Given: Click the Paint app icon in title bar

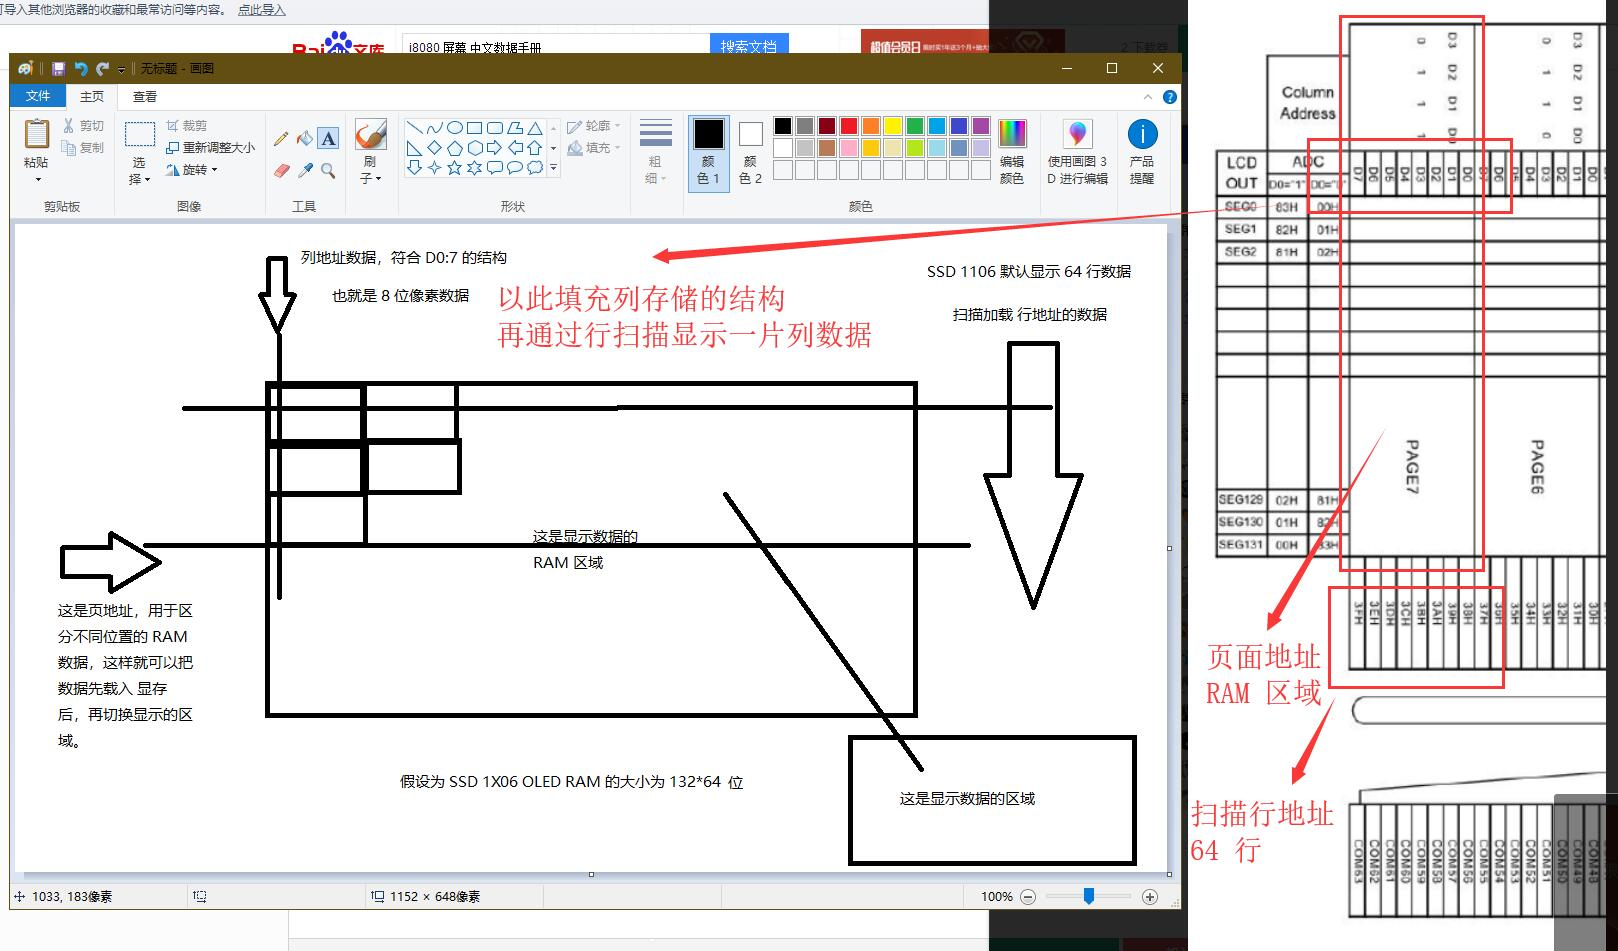Looking at the screenshot, I should point(26,69).
